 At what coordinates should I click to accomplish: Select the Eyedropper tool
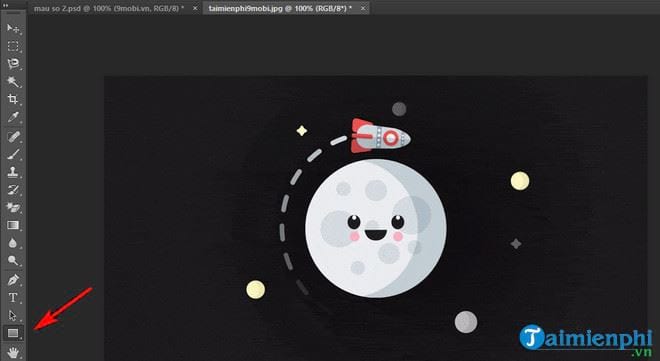point(13,117)
